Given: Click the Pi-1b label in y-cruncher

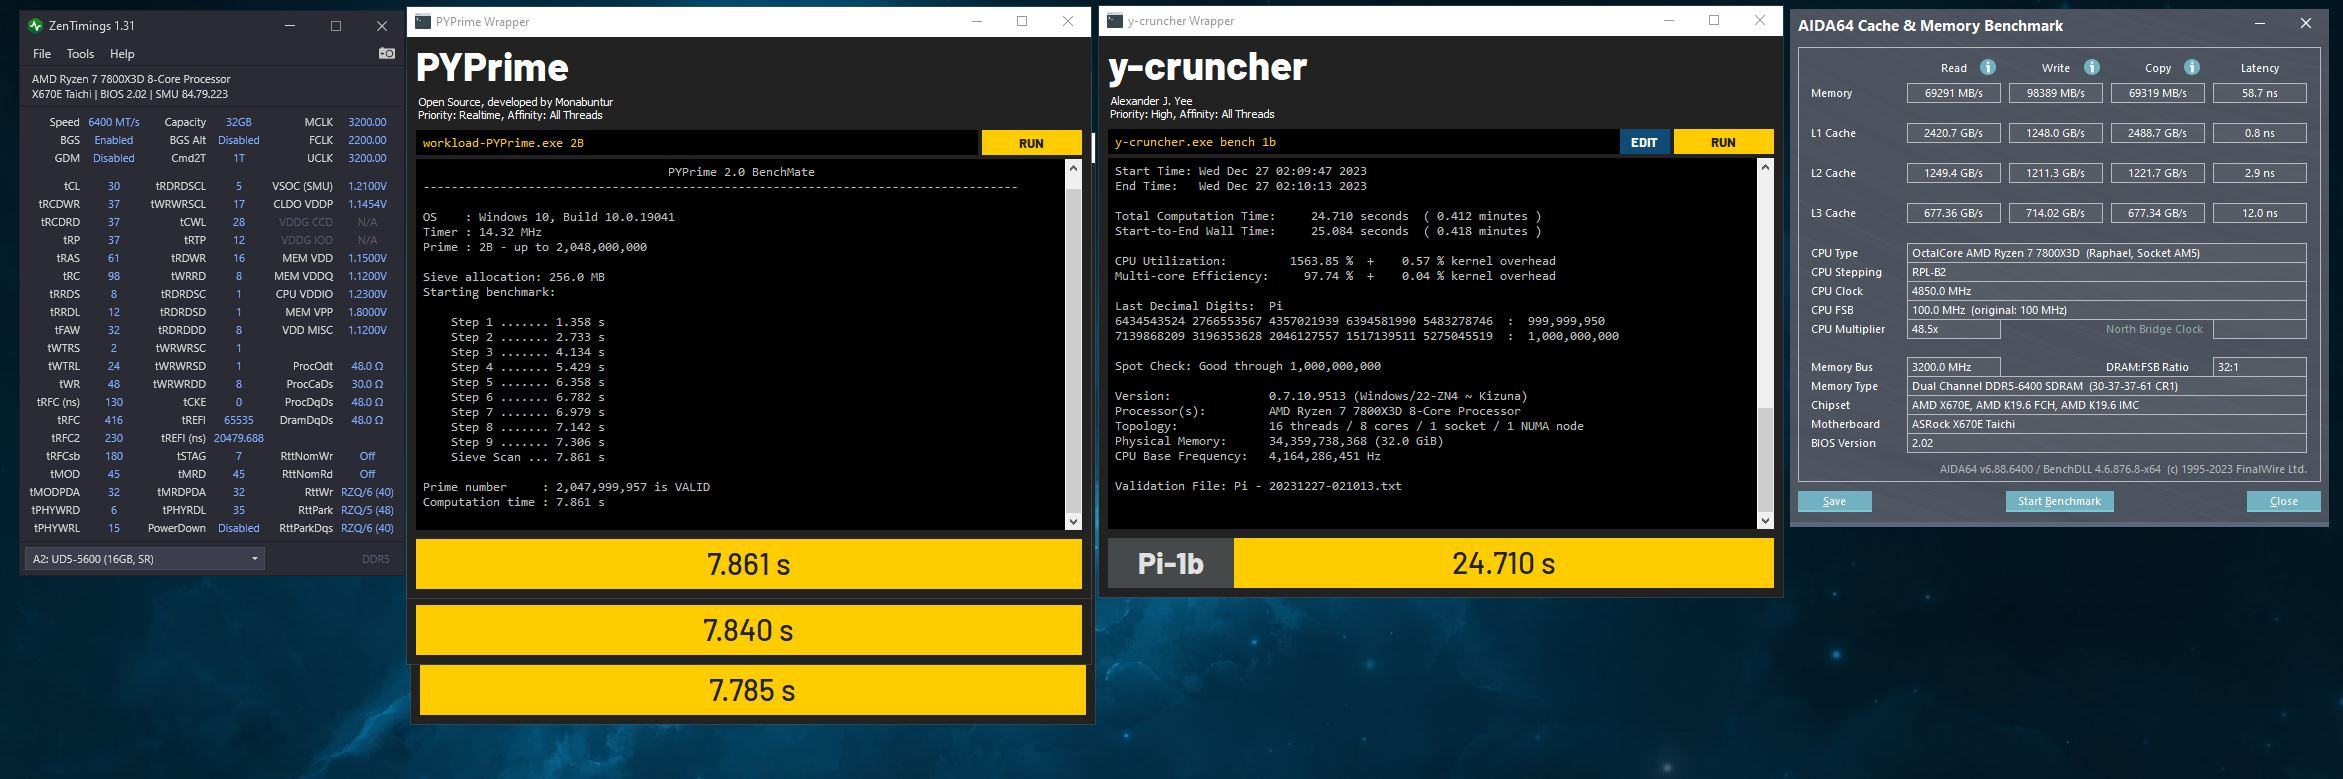Looking at the screenshot, I should click(1170, 563).
